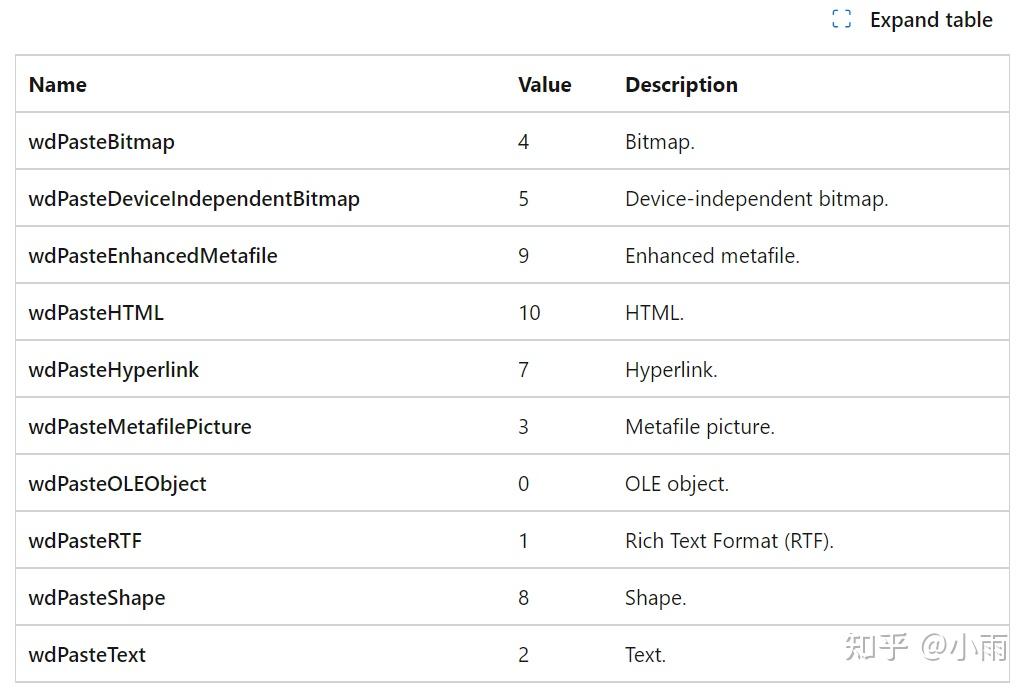Select the Value column header
This screenshot has width=1035, height=691.
544,85
